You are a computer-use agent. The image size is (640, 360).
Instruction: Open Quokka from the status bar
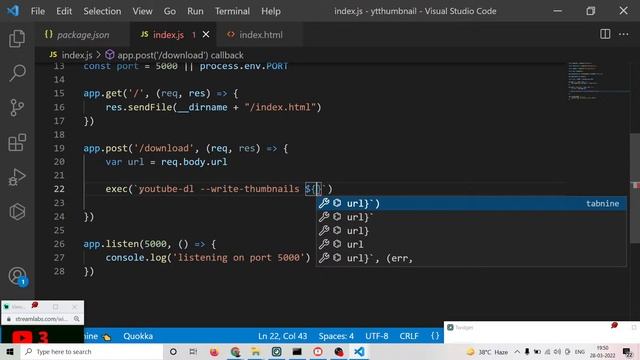[x=138, y=336]
